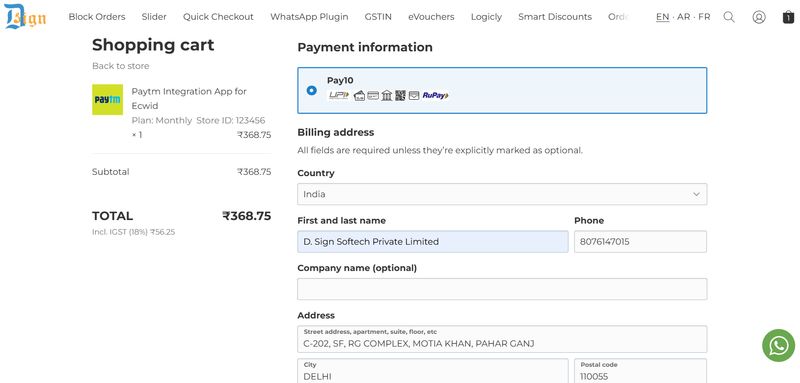Focus the Company name optional field
Viewport: 800px width, 383px height.
pyautogui.click(x=502, y=289)
